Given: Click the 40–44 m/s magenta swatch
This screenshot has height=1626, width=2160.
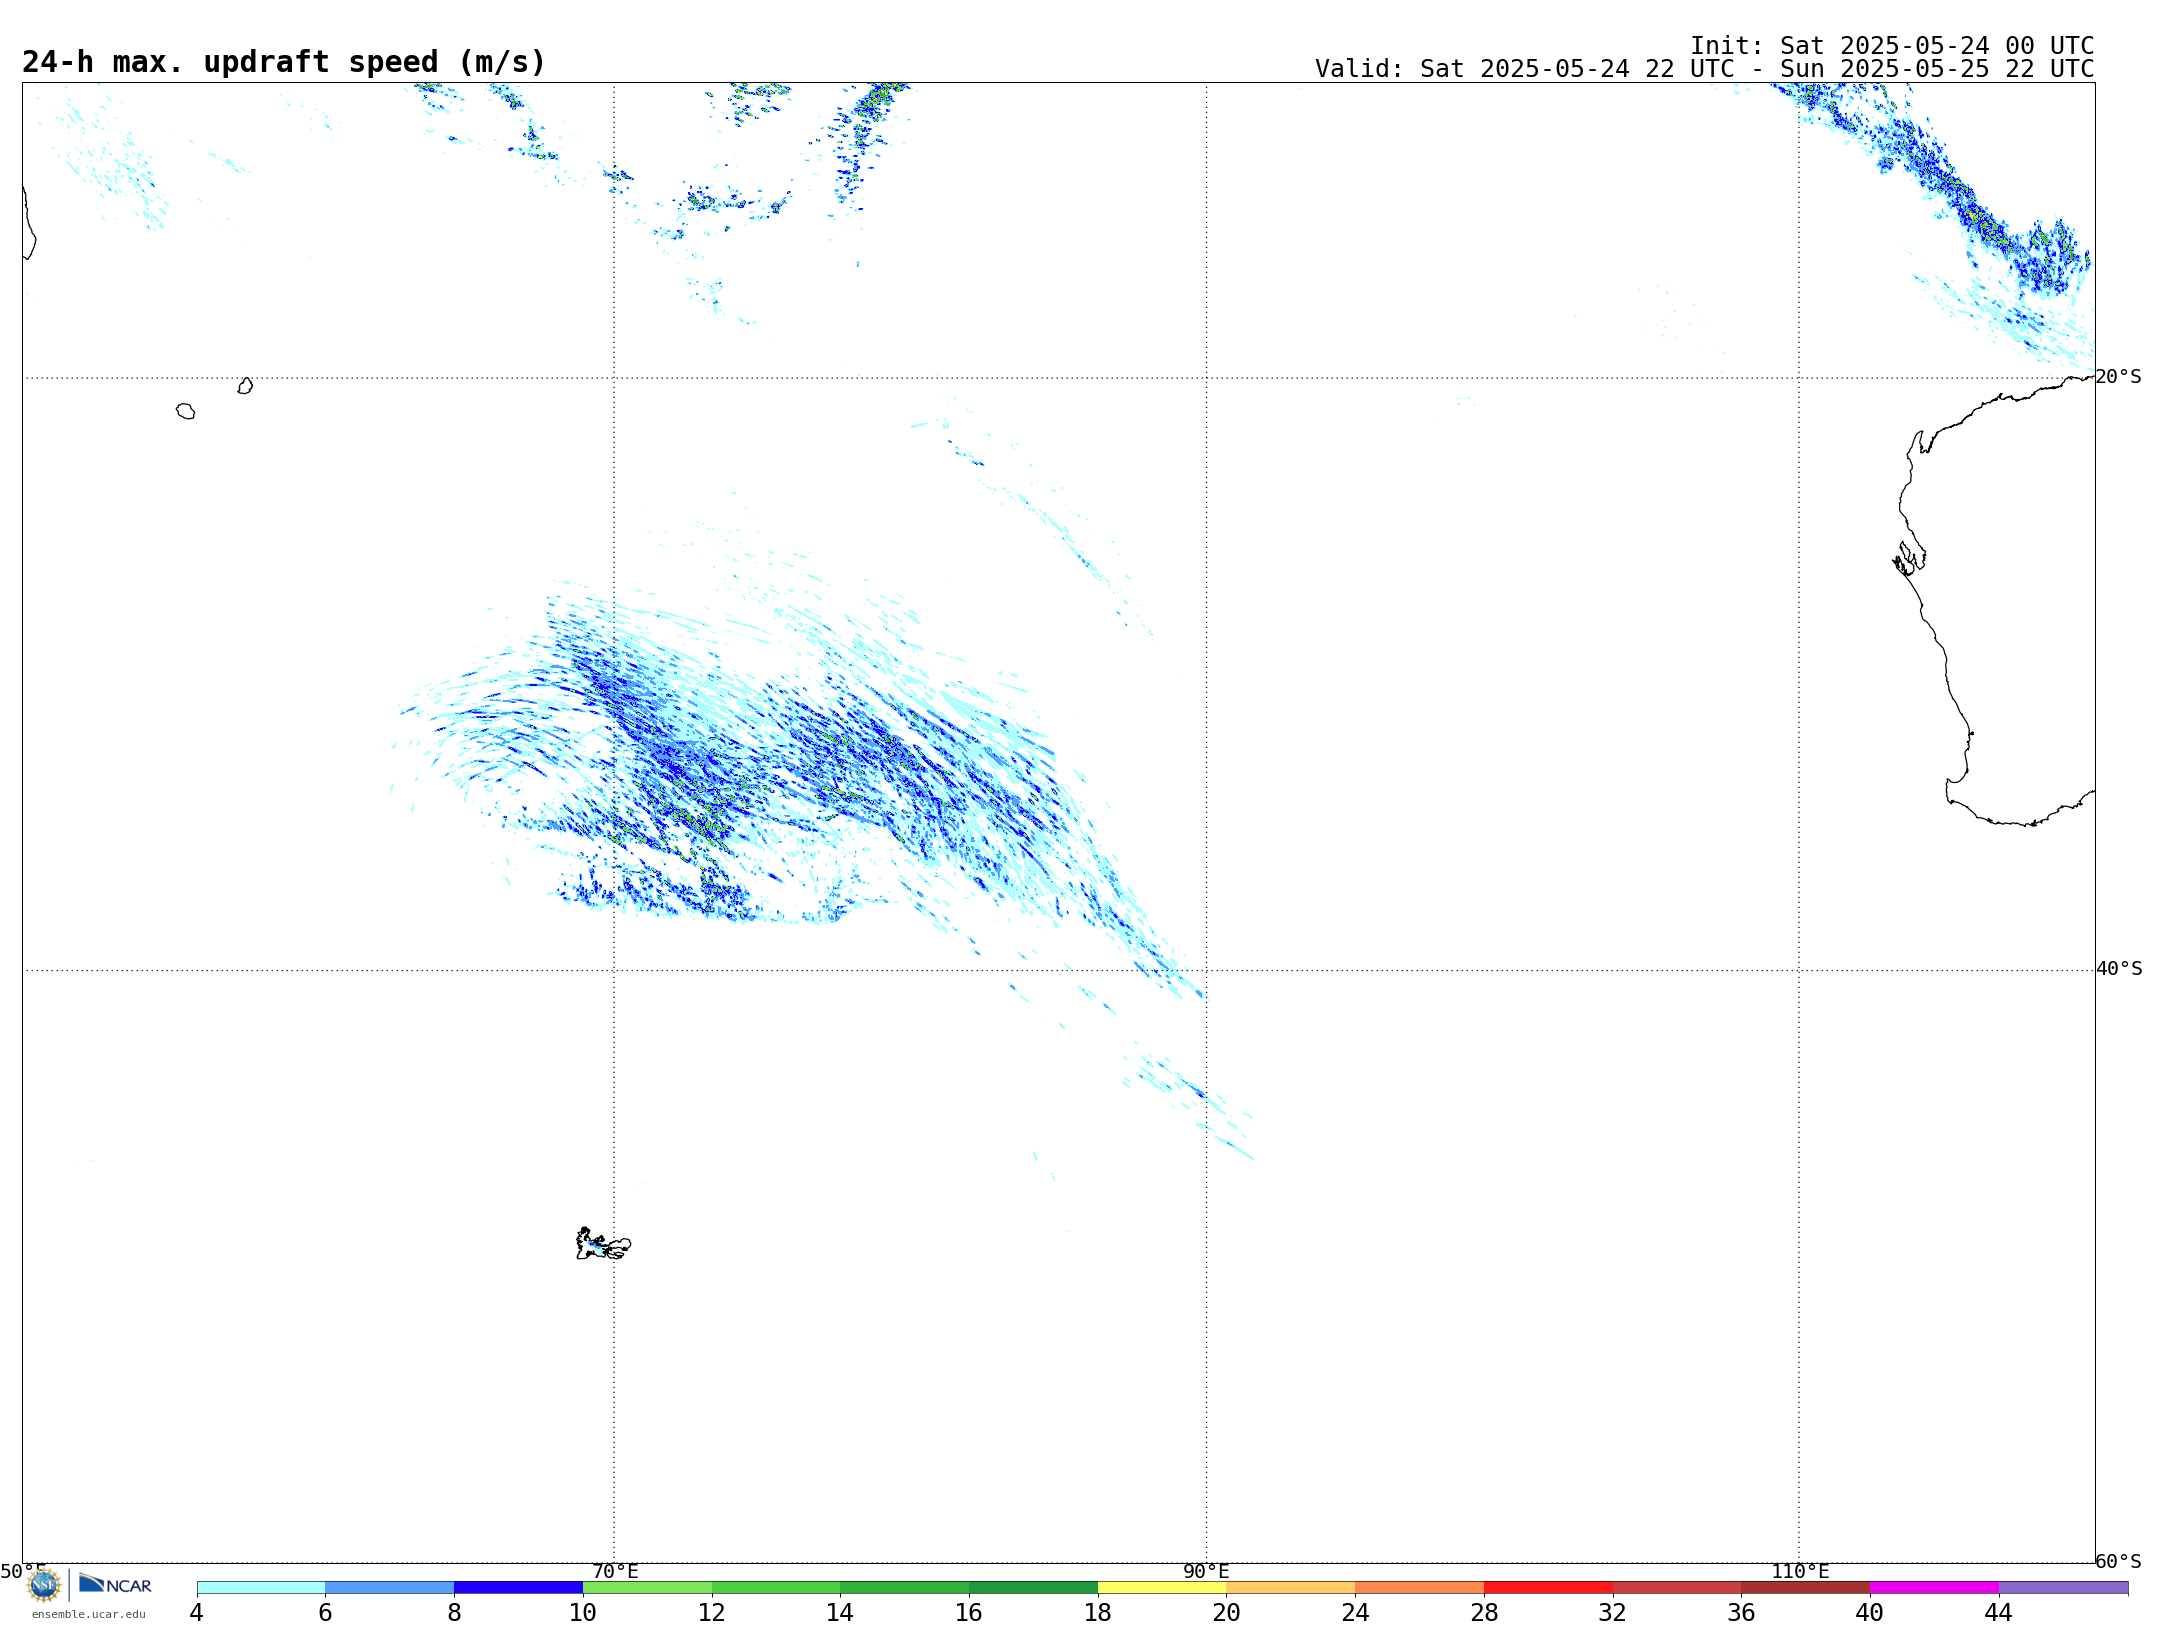Looking at the screenshot, I should (x=1934, y=1587).
